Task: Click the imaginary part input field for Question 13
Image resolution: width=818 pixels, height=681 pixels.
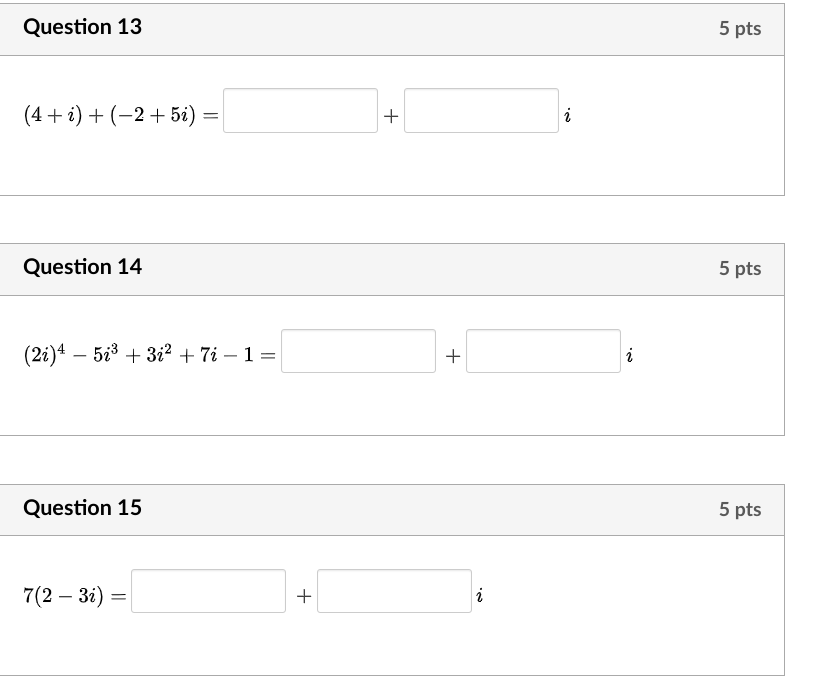Action: click(482, 111)
